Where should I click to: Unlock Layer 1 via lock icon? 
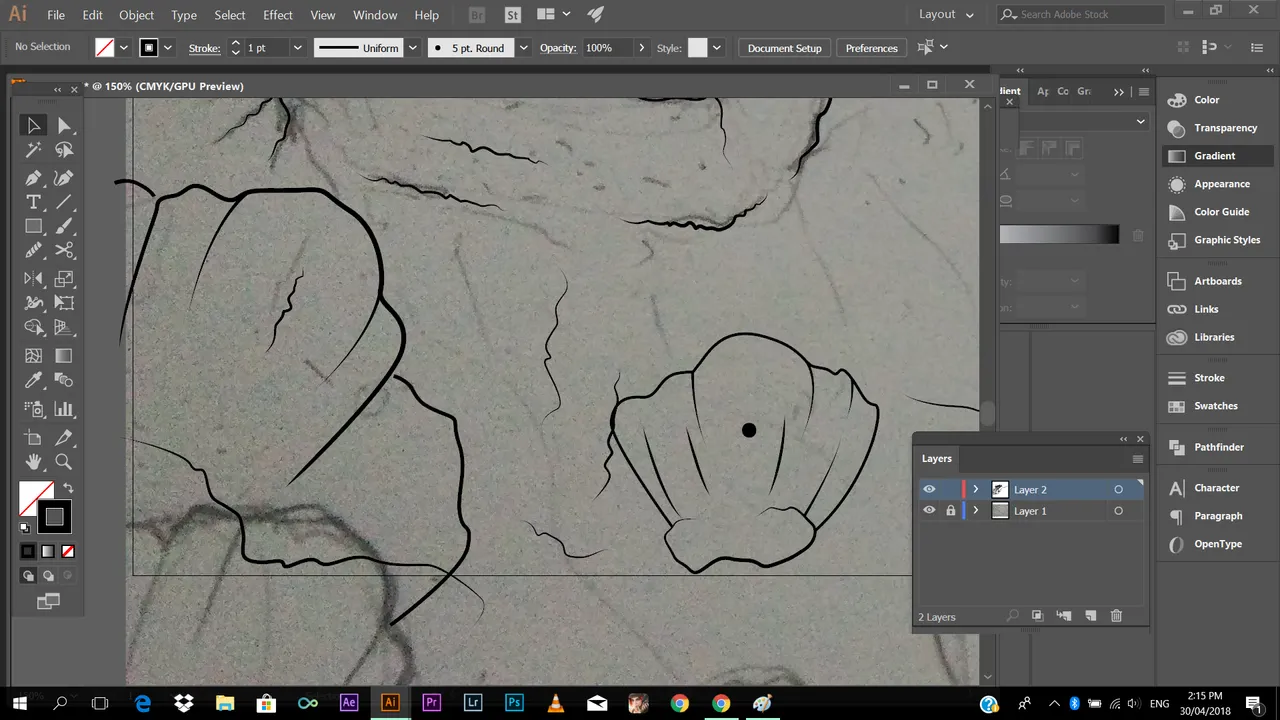(x=950, y=510)
